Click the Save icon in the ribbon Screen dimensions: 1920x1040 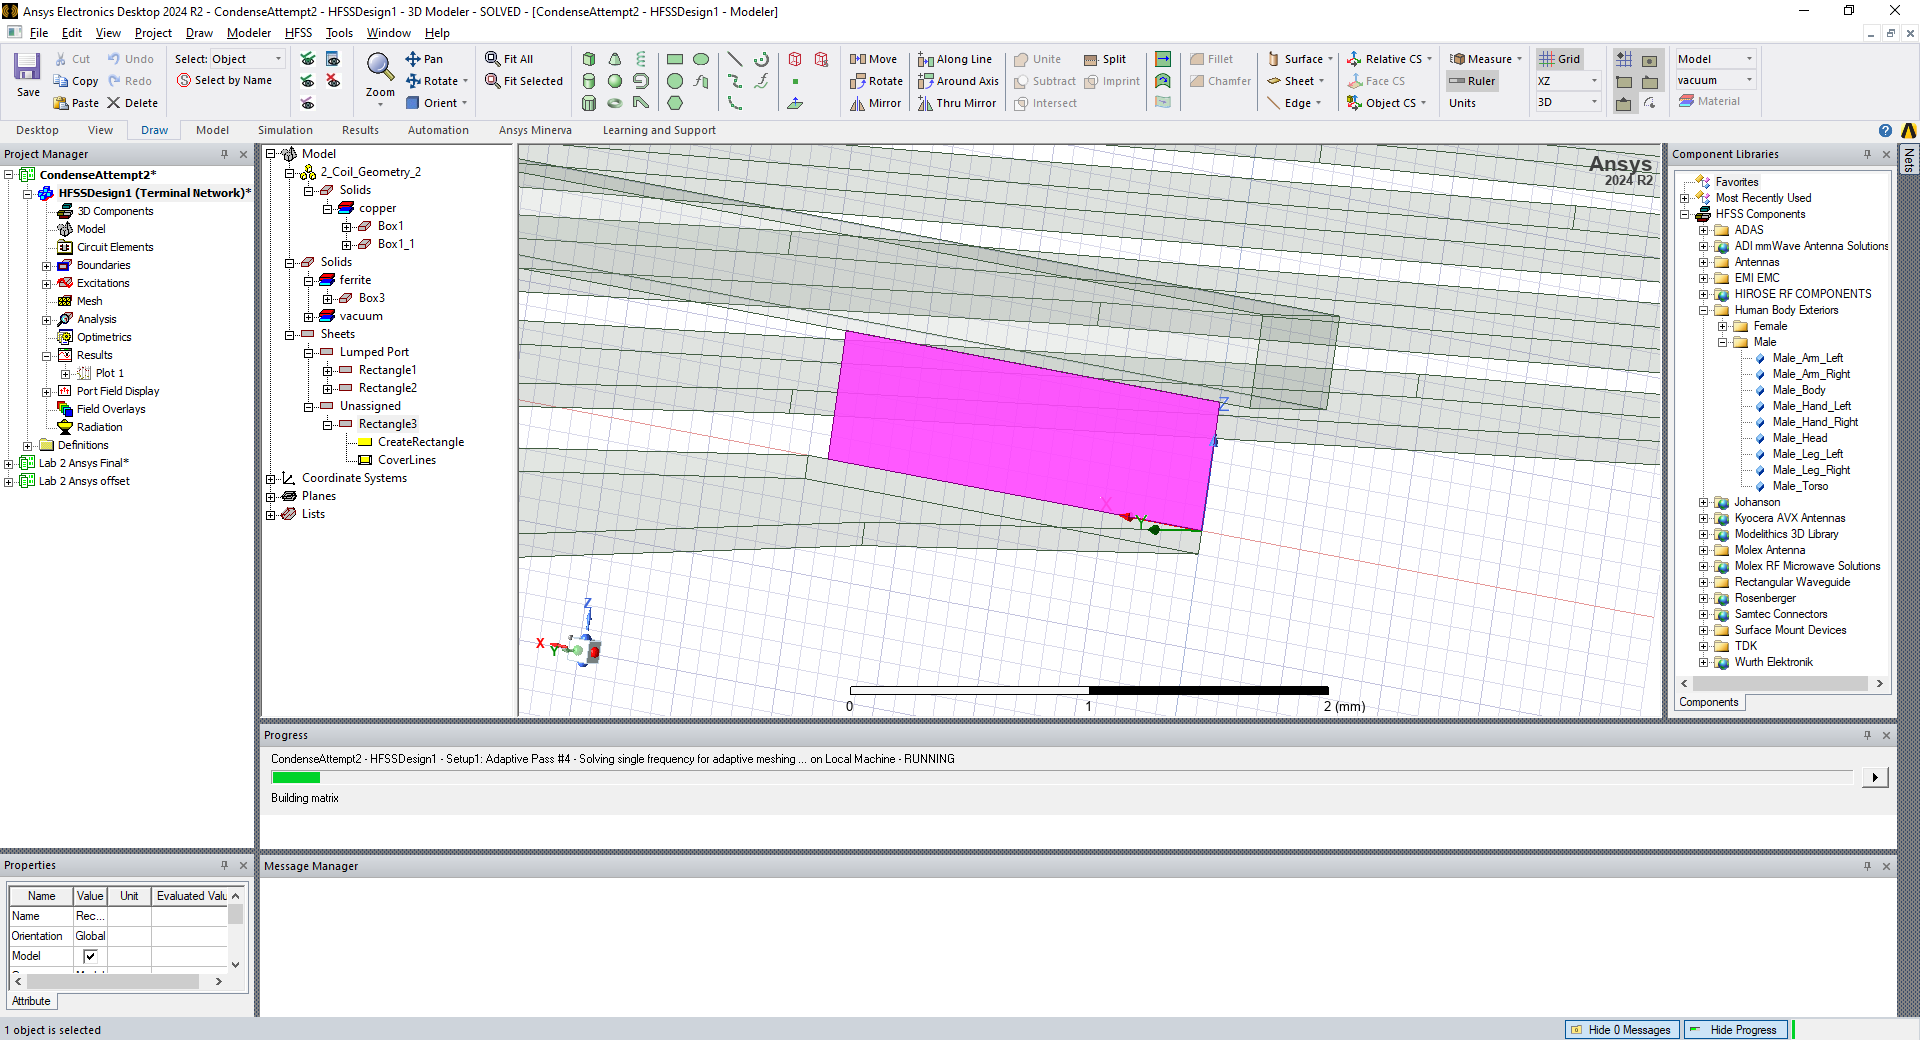pos(27,74)
